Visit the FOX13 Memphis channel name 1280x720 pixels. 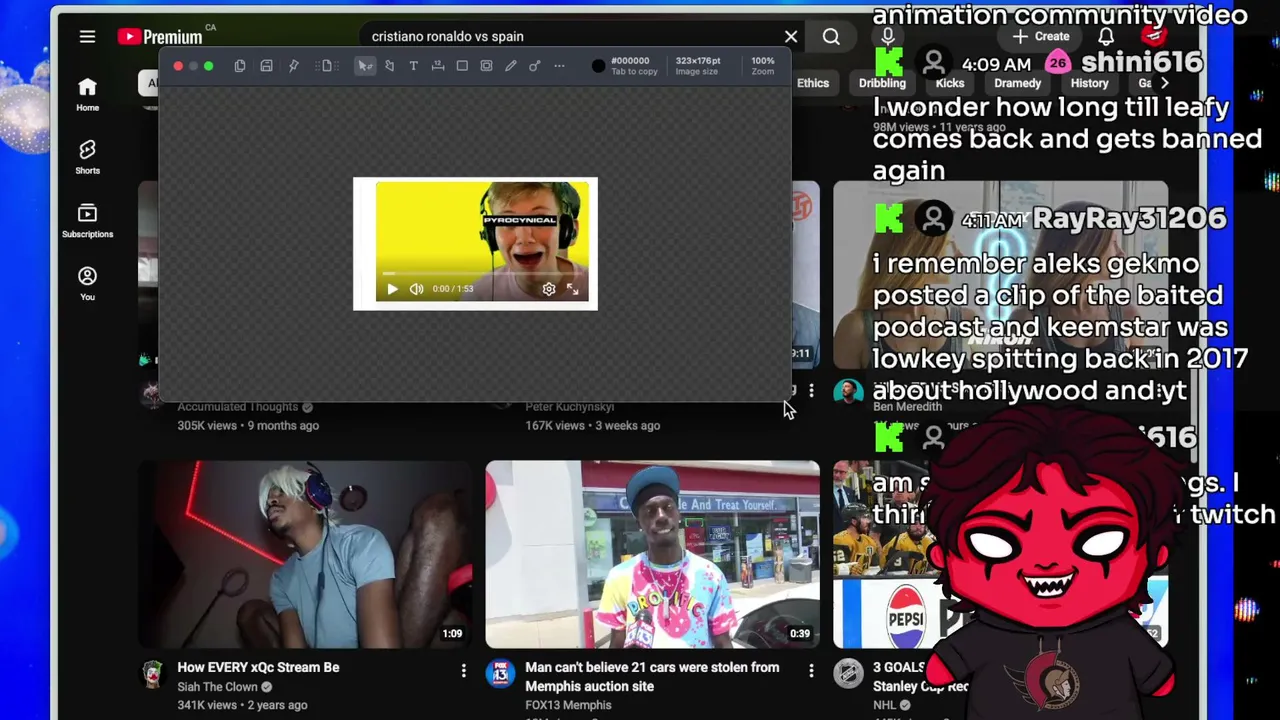pyautogui.click(x=568, y=705)
